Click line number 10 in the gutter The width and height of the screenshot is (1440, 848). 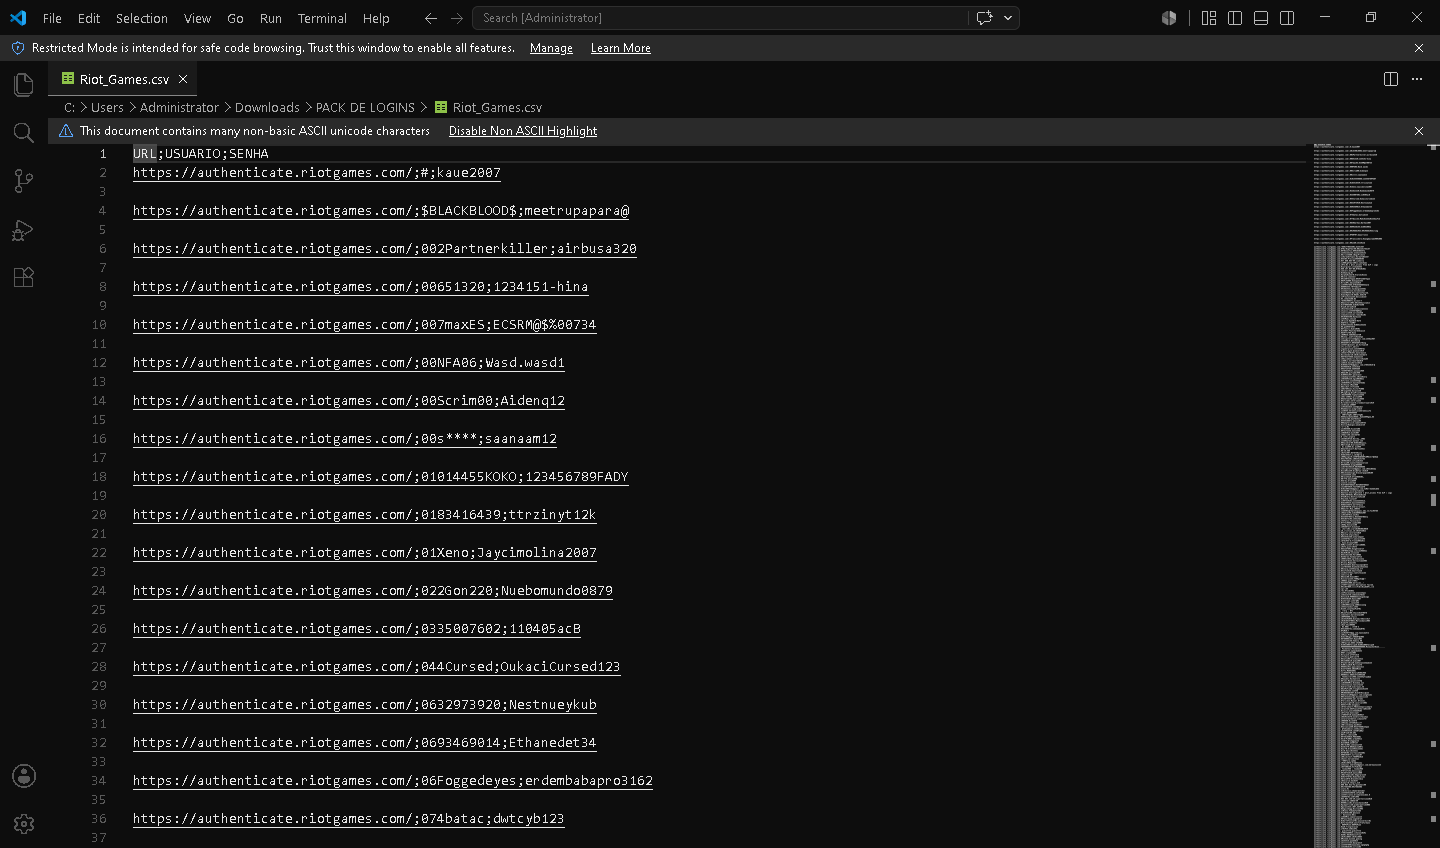click(99, 325)
